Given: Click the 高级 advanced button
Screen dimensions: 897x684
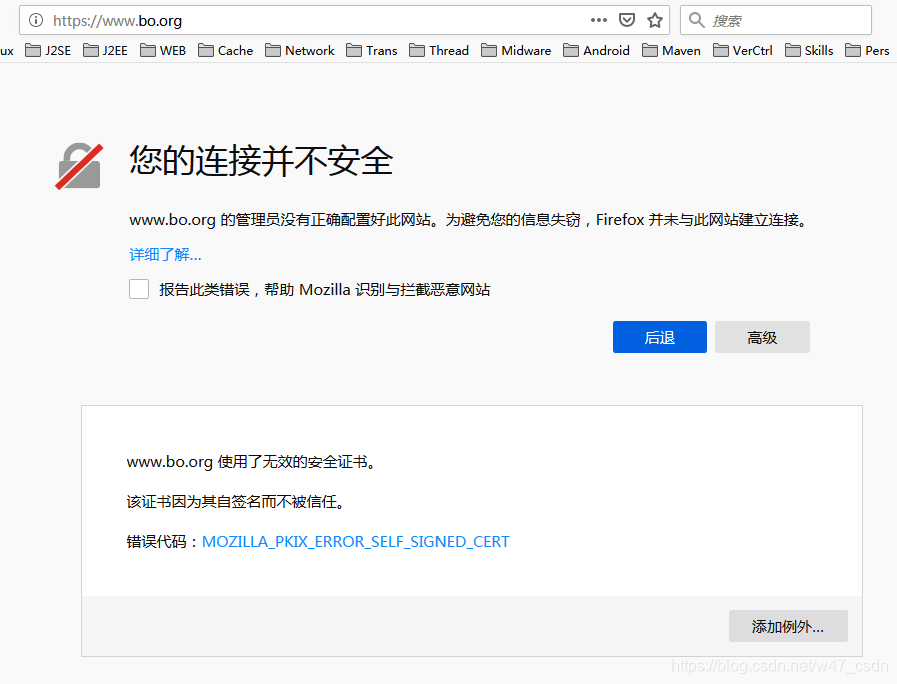Looking at the screenshot, I should pos(762,337).
